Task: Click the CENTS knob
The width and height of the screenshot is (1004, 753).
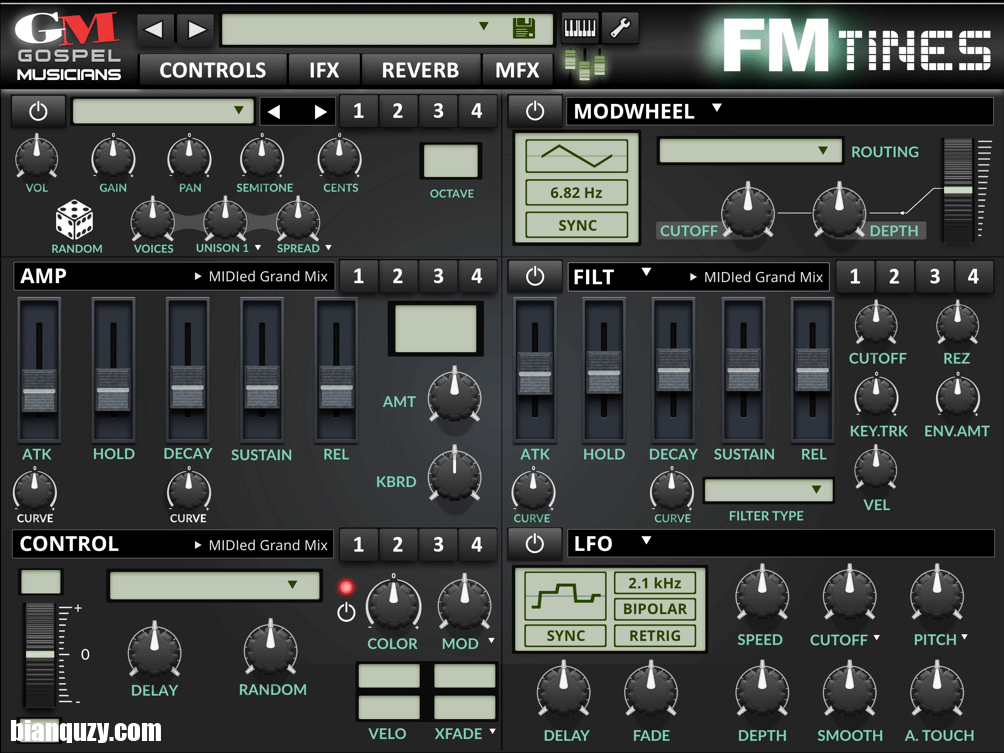Action: click(339, 157)
